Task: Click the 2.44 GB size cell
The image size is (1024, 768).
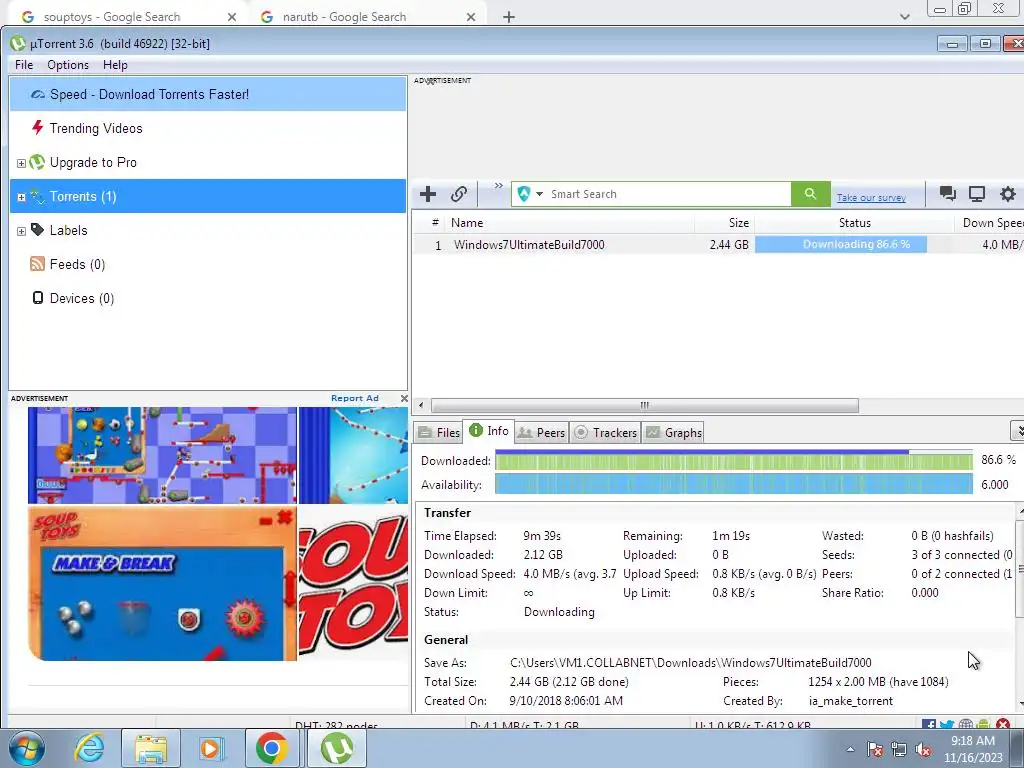Action: (729, 245)
